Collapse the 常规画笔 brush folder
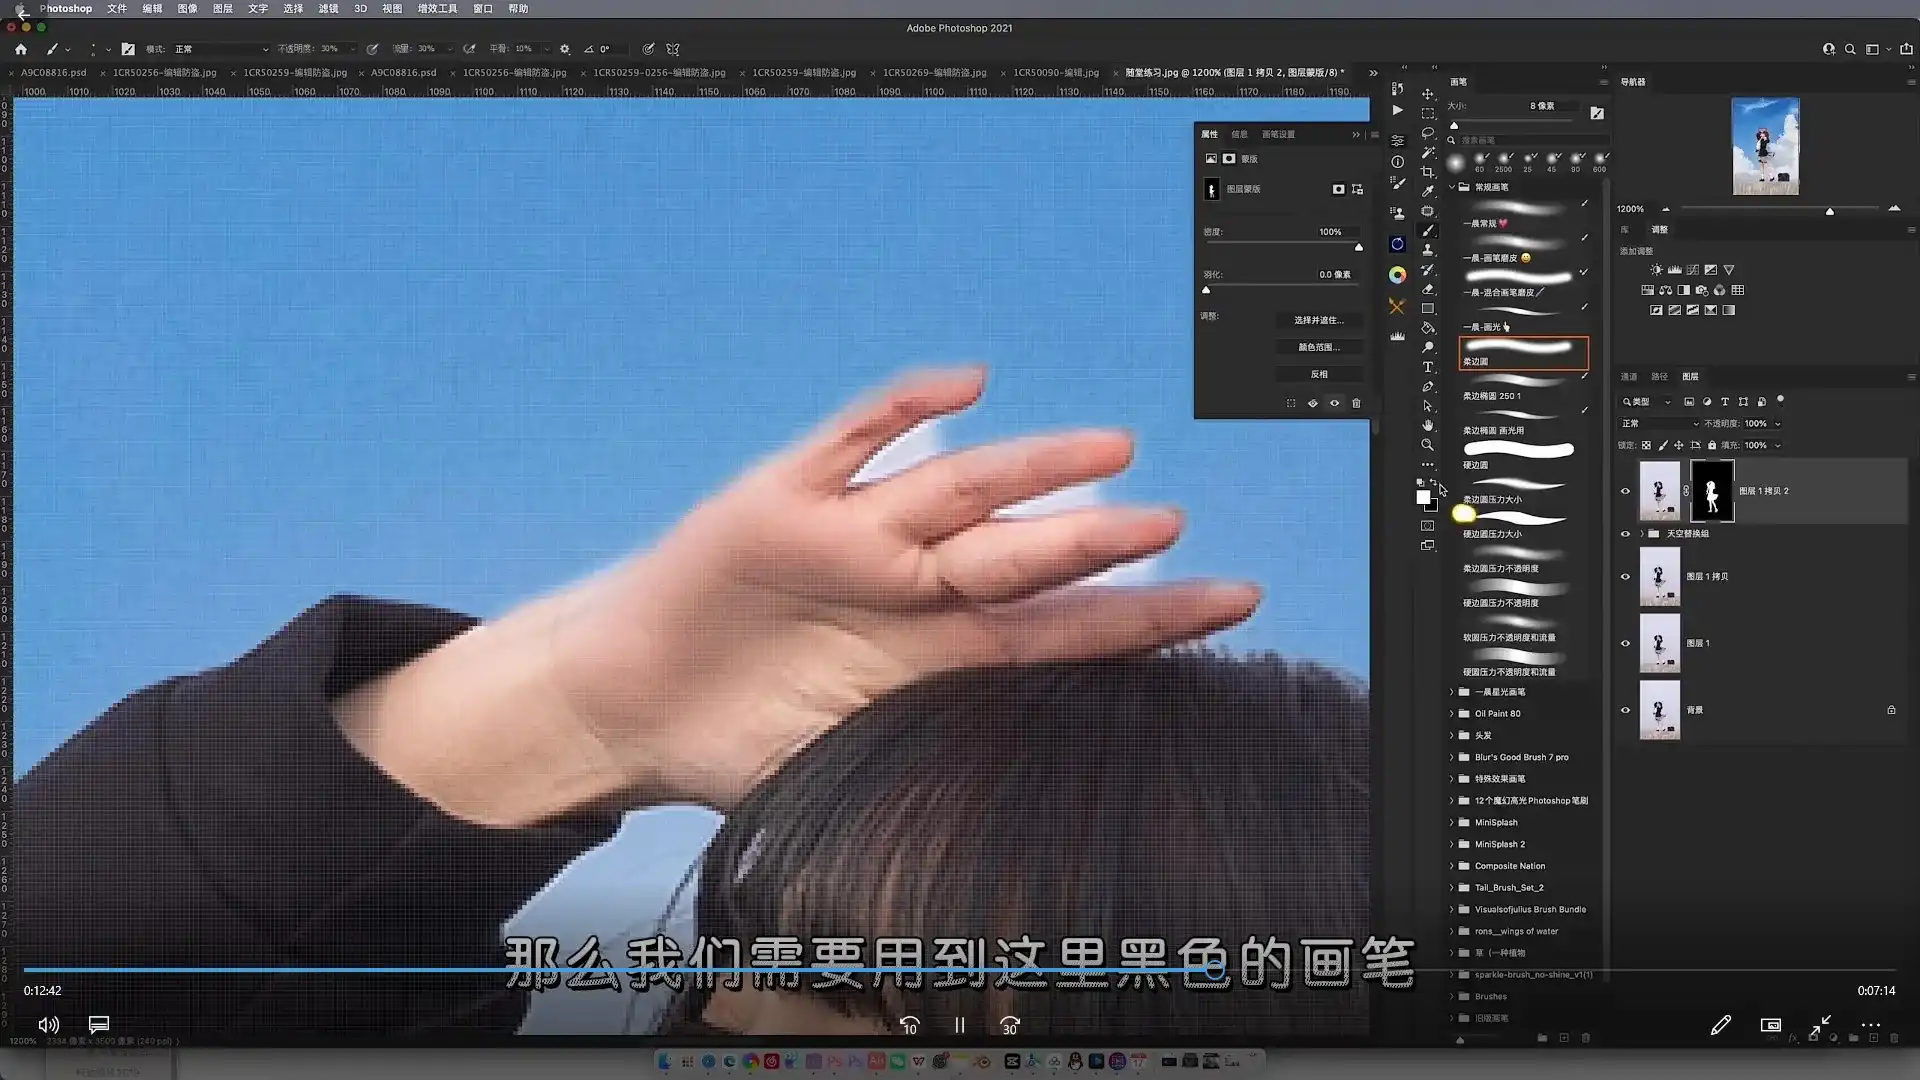The height and width of the screenshot is (1080, 1920). coord(1452,187)
